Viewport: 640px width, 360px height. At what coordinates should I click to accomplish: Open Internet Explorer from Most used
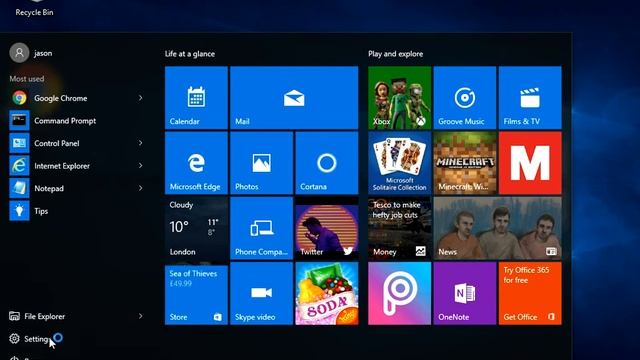point(78,166)
